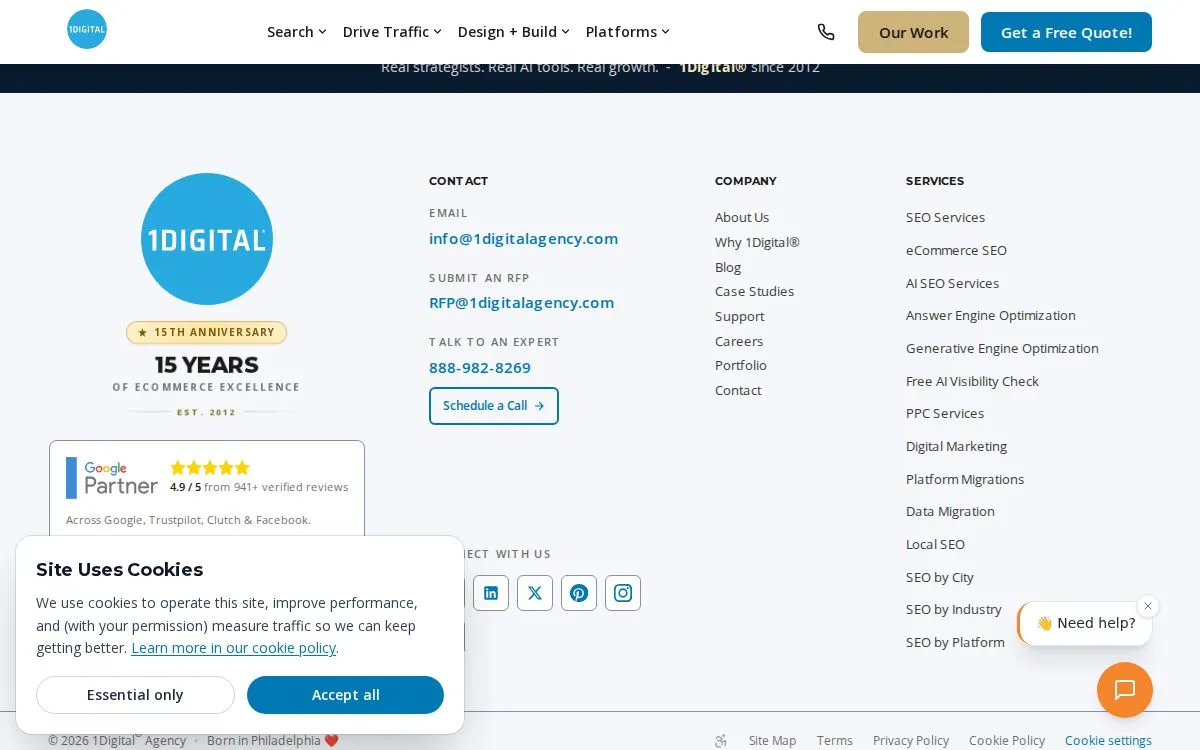Screen dimensions: 1200x750
Task: Click the large 1Digital footer logo
Action: [x=207, y=239]
